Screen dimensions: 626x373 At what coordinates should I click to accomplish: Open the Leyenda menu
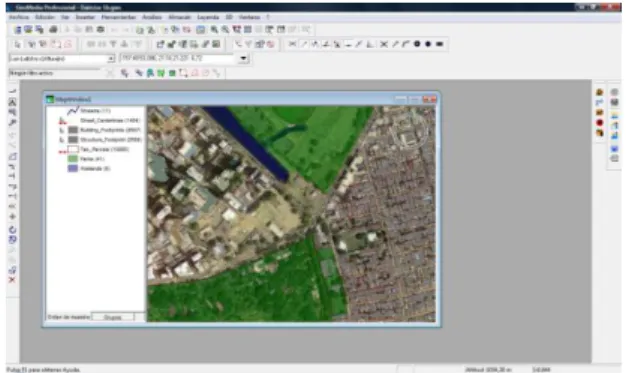tap(208, 17)
